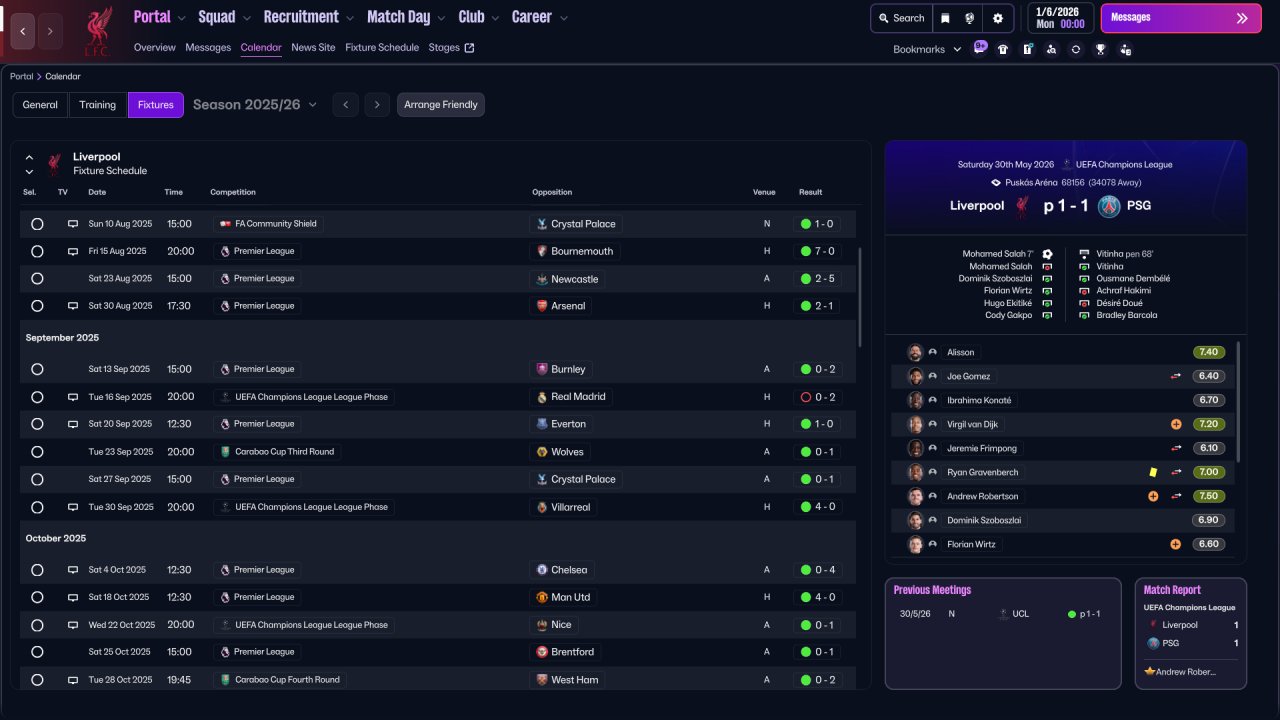The image size is (1280, 720).
Task: Click the substitution arrows icon beside Joe Gomez
Action: click(1176, 376)
